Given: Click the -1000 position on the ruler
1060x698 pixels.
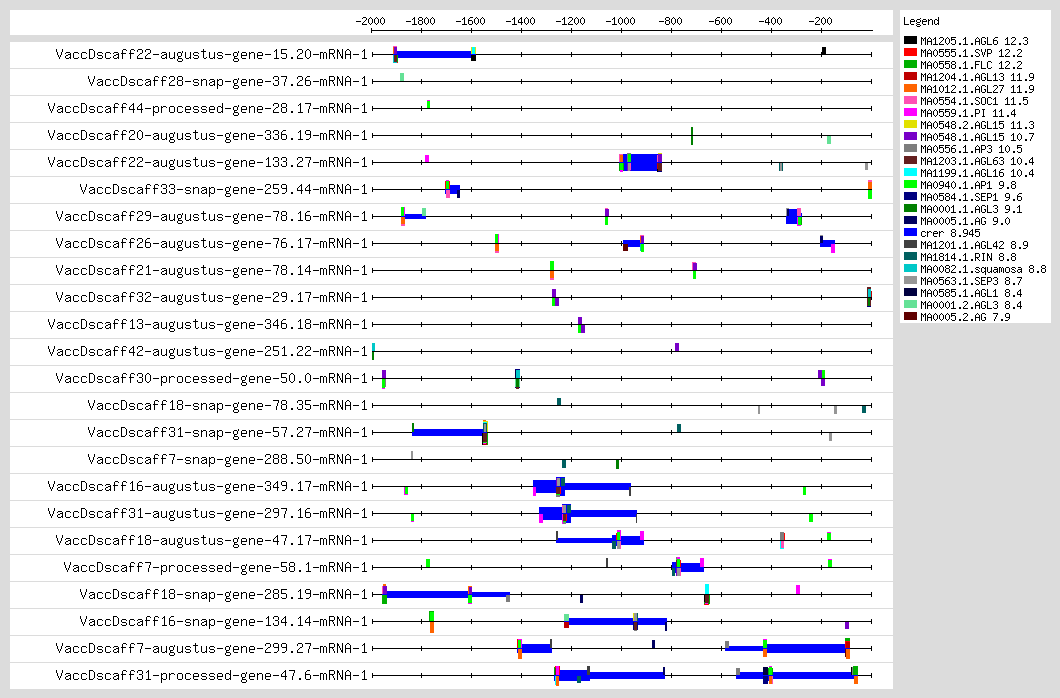Looking at the screenshot, I should 621,20.
